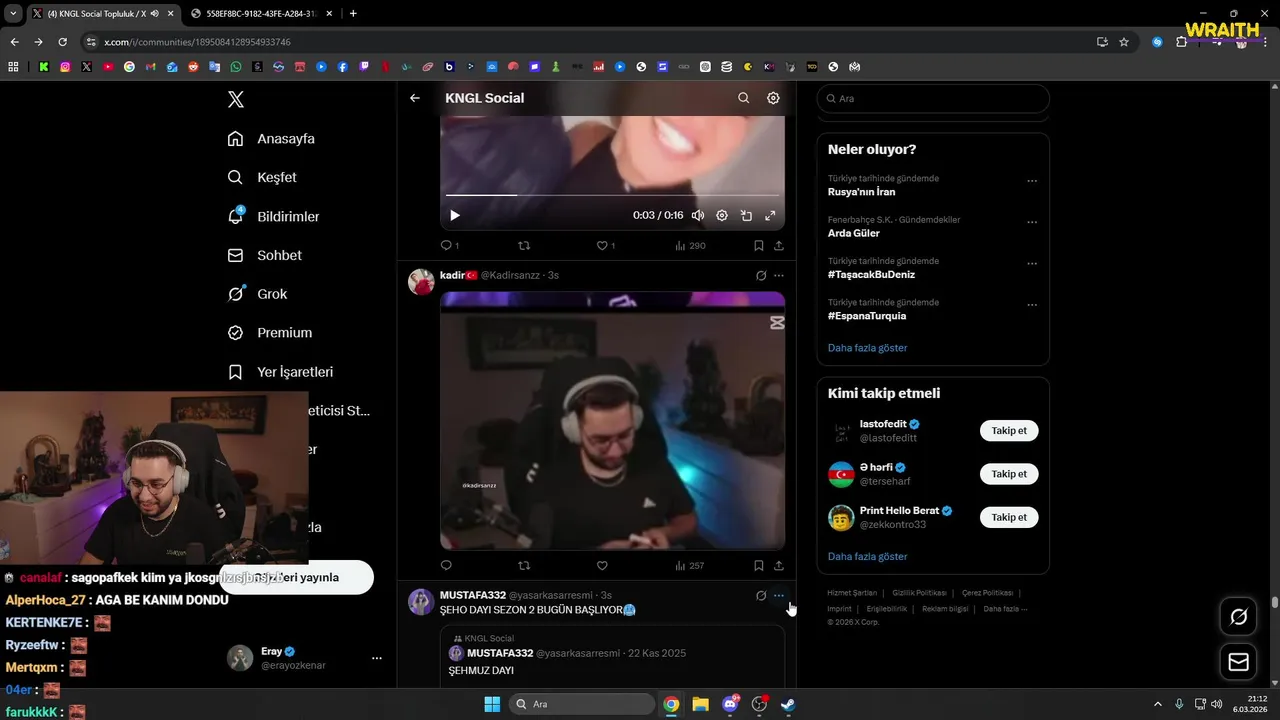The height and width of the screenshot is (720, 1280).
Task: Show more accounts under Kimi takip etmeli
Action: (867, 556)
